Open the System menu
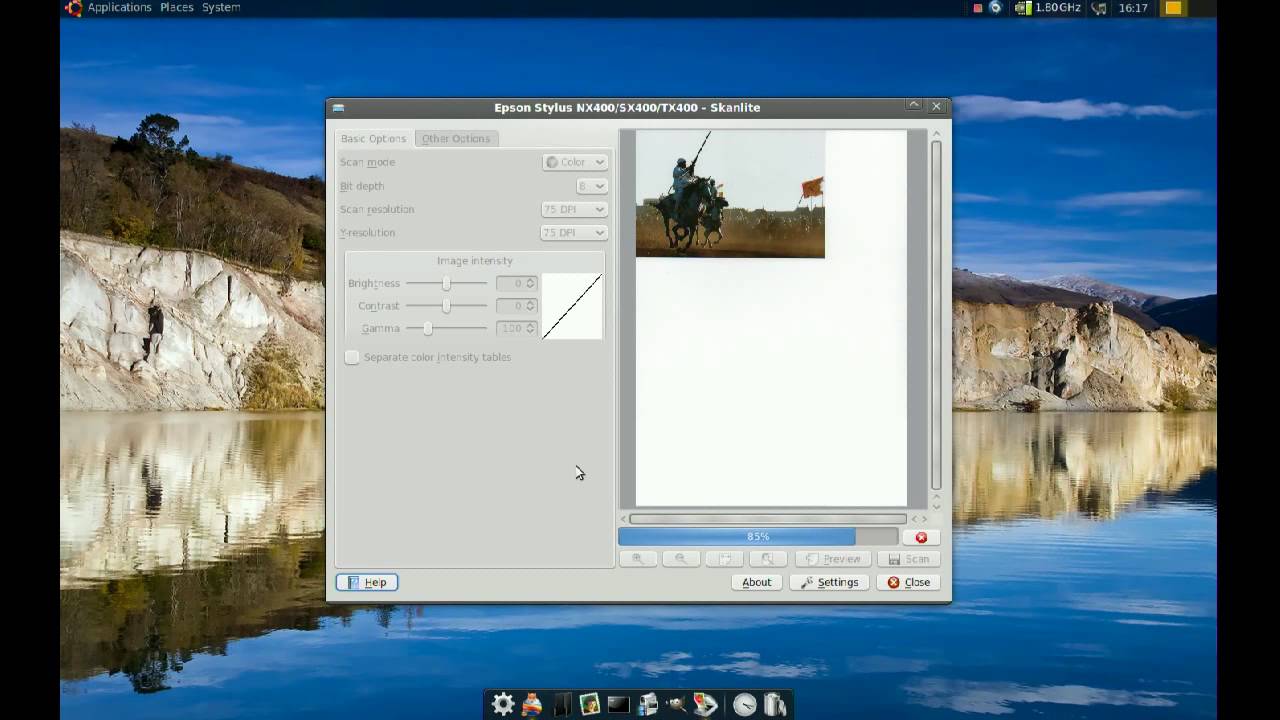 pyautogui.click(x=221, y=7)
